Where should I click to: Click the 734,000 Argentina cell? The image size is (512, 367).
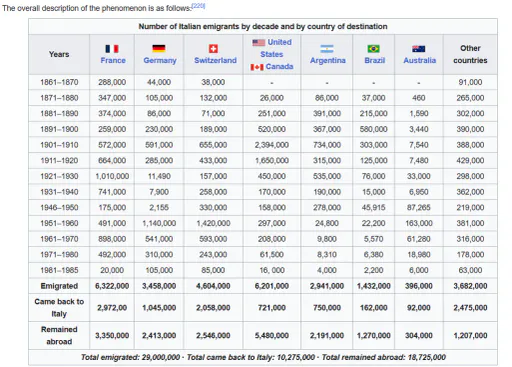[x=327, y=145]
